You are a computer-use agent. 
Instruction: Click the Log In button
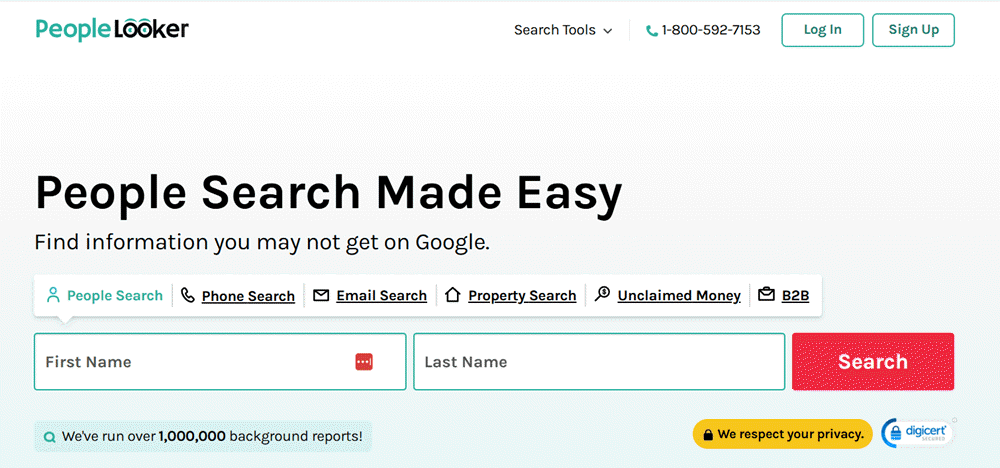click(822, 30)
